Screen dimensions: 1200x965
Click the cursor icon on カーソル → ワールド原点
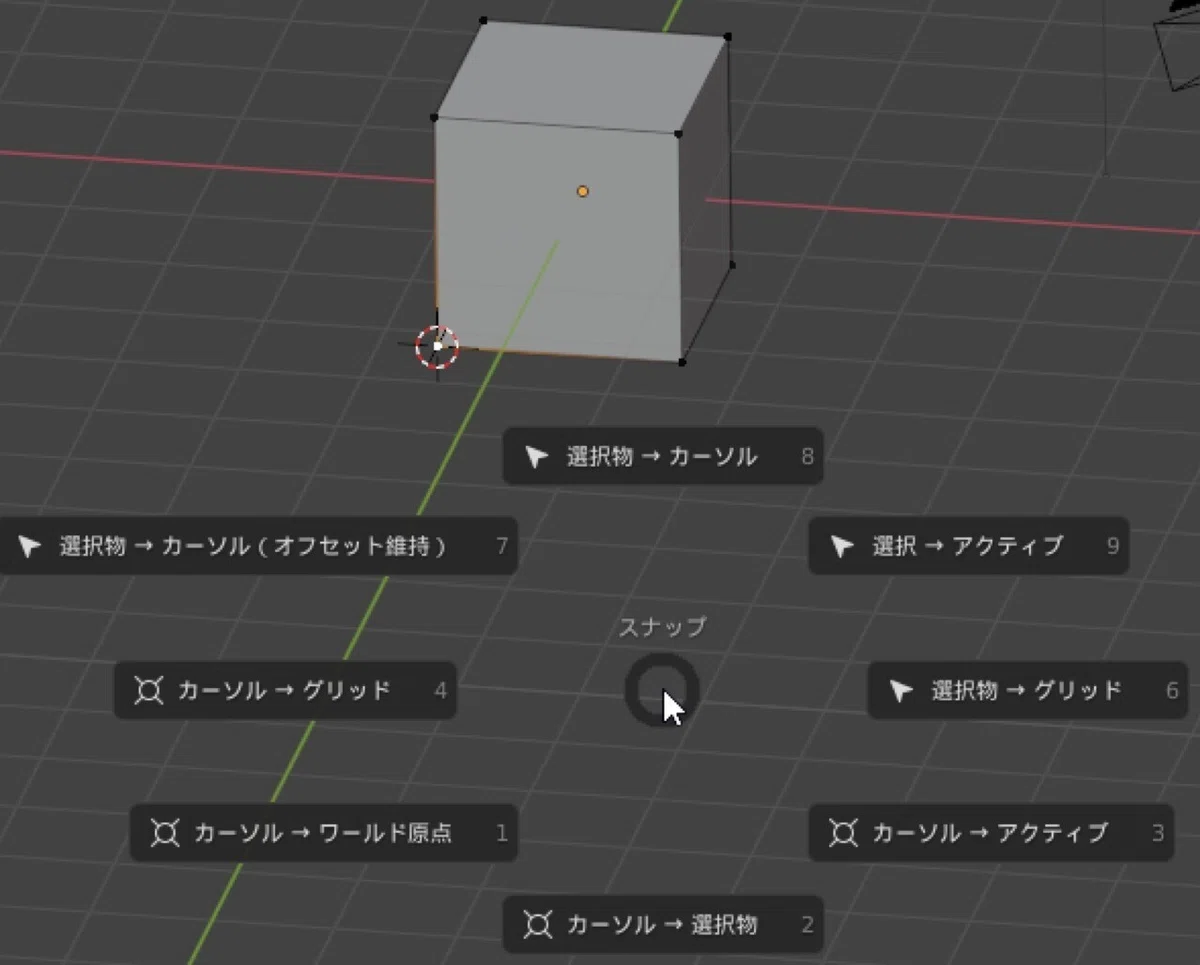164,833
